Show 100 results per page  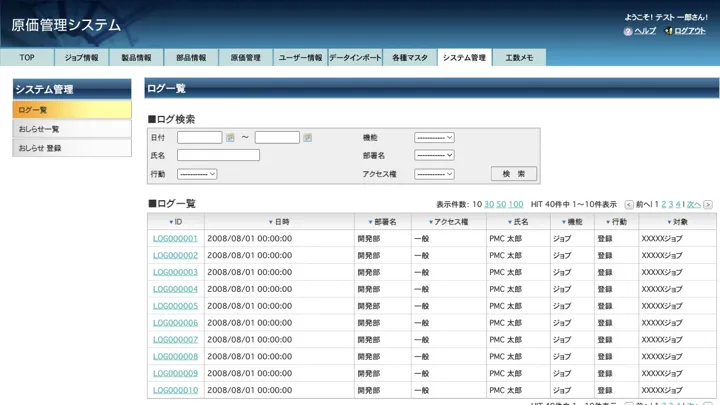pyautogui.click(x=516, y=204)
